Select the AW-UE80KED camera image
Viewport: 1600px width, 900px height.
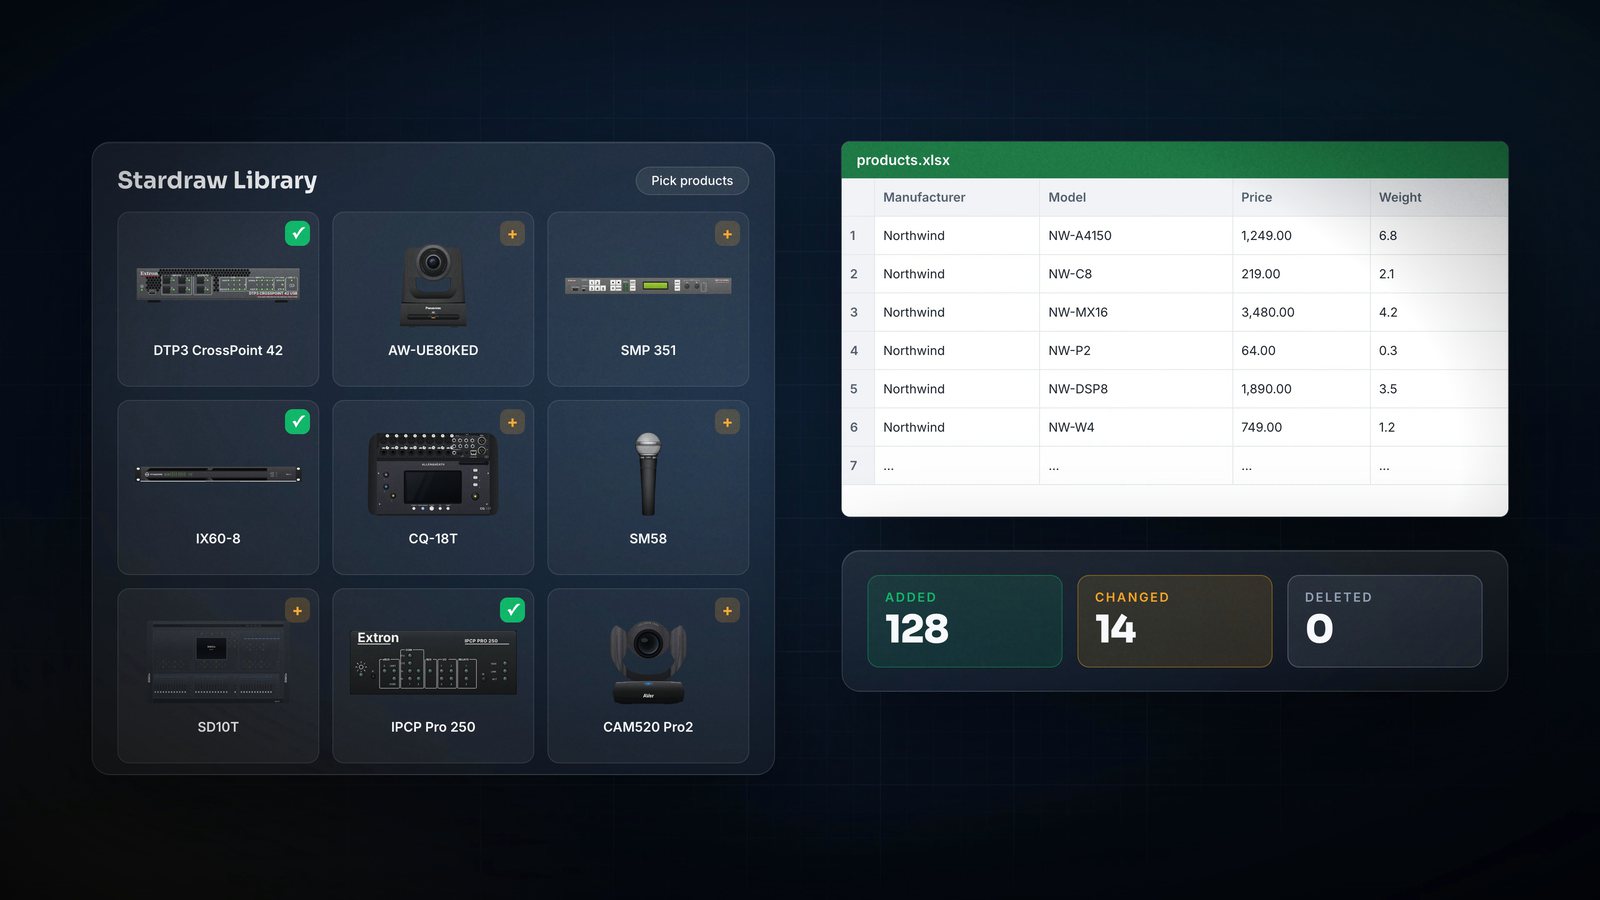[433, 286]
